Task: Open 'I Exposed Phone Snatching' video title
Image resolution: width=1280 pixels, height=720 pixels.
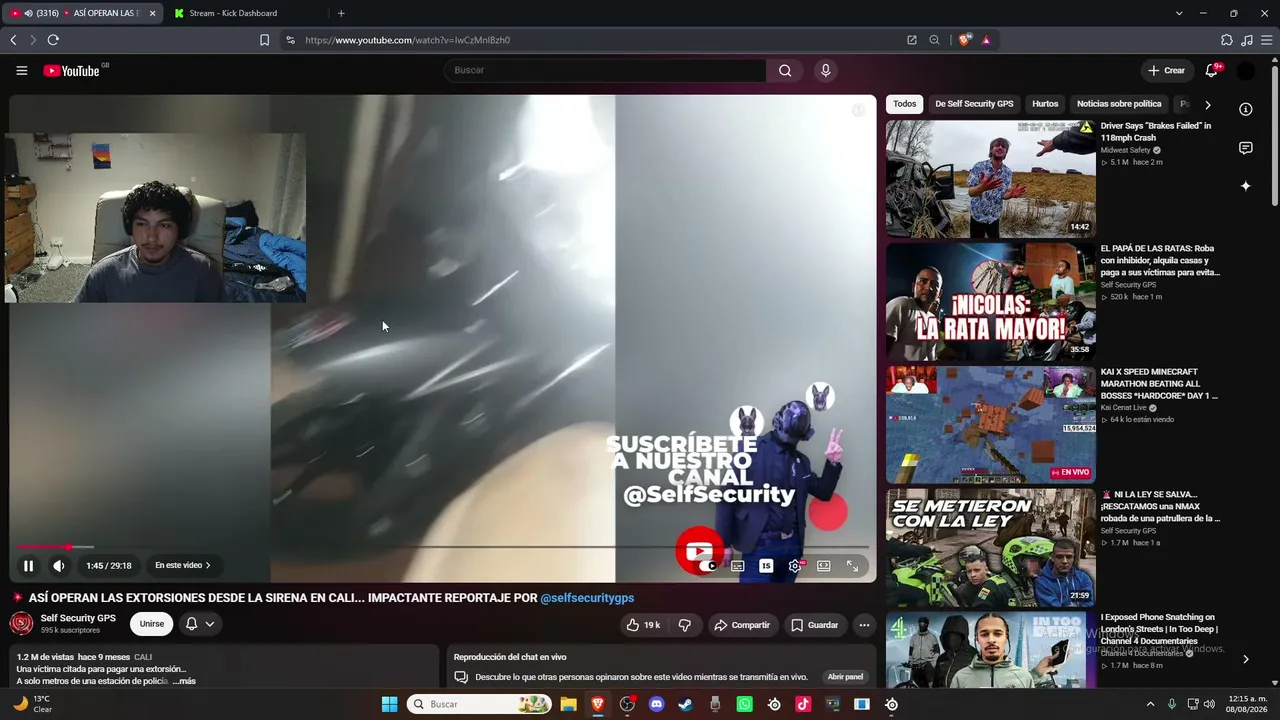Action: click(1160, 629)
